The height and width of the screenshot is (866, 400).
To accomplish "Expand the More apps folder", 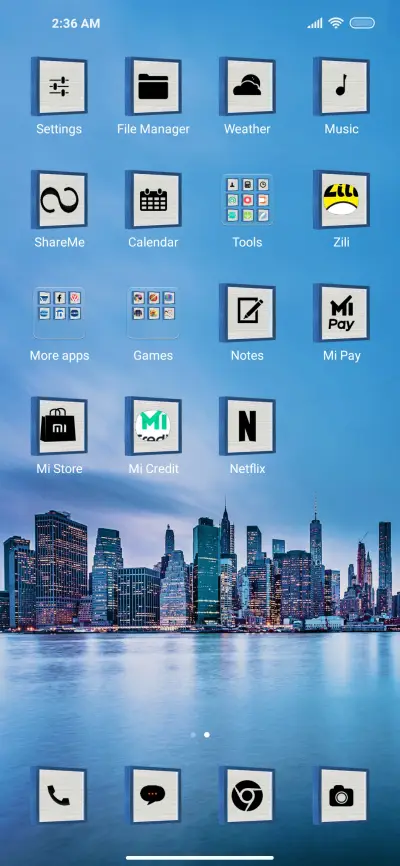I will click(x=59, y=313).
